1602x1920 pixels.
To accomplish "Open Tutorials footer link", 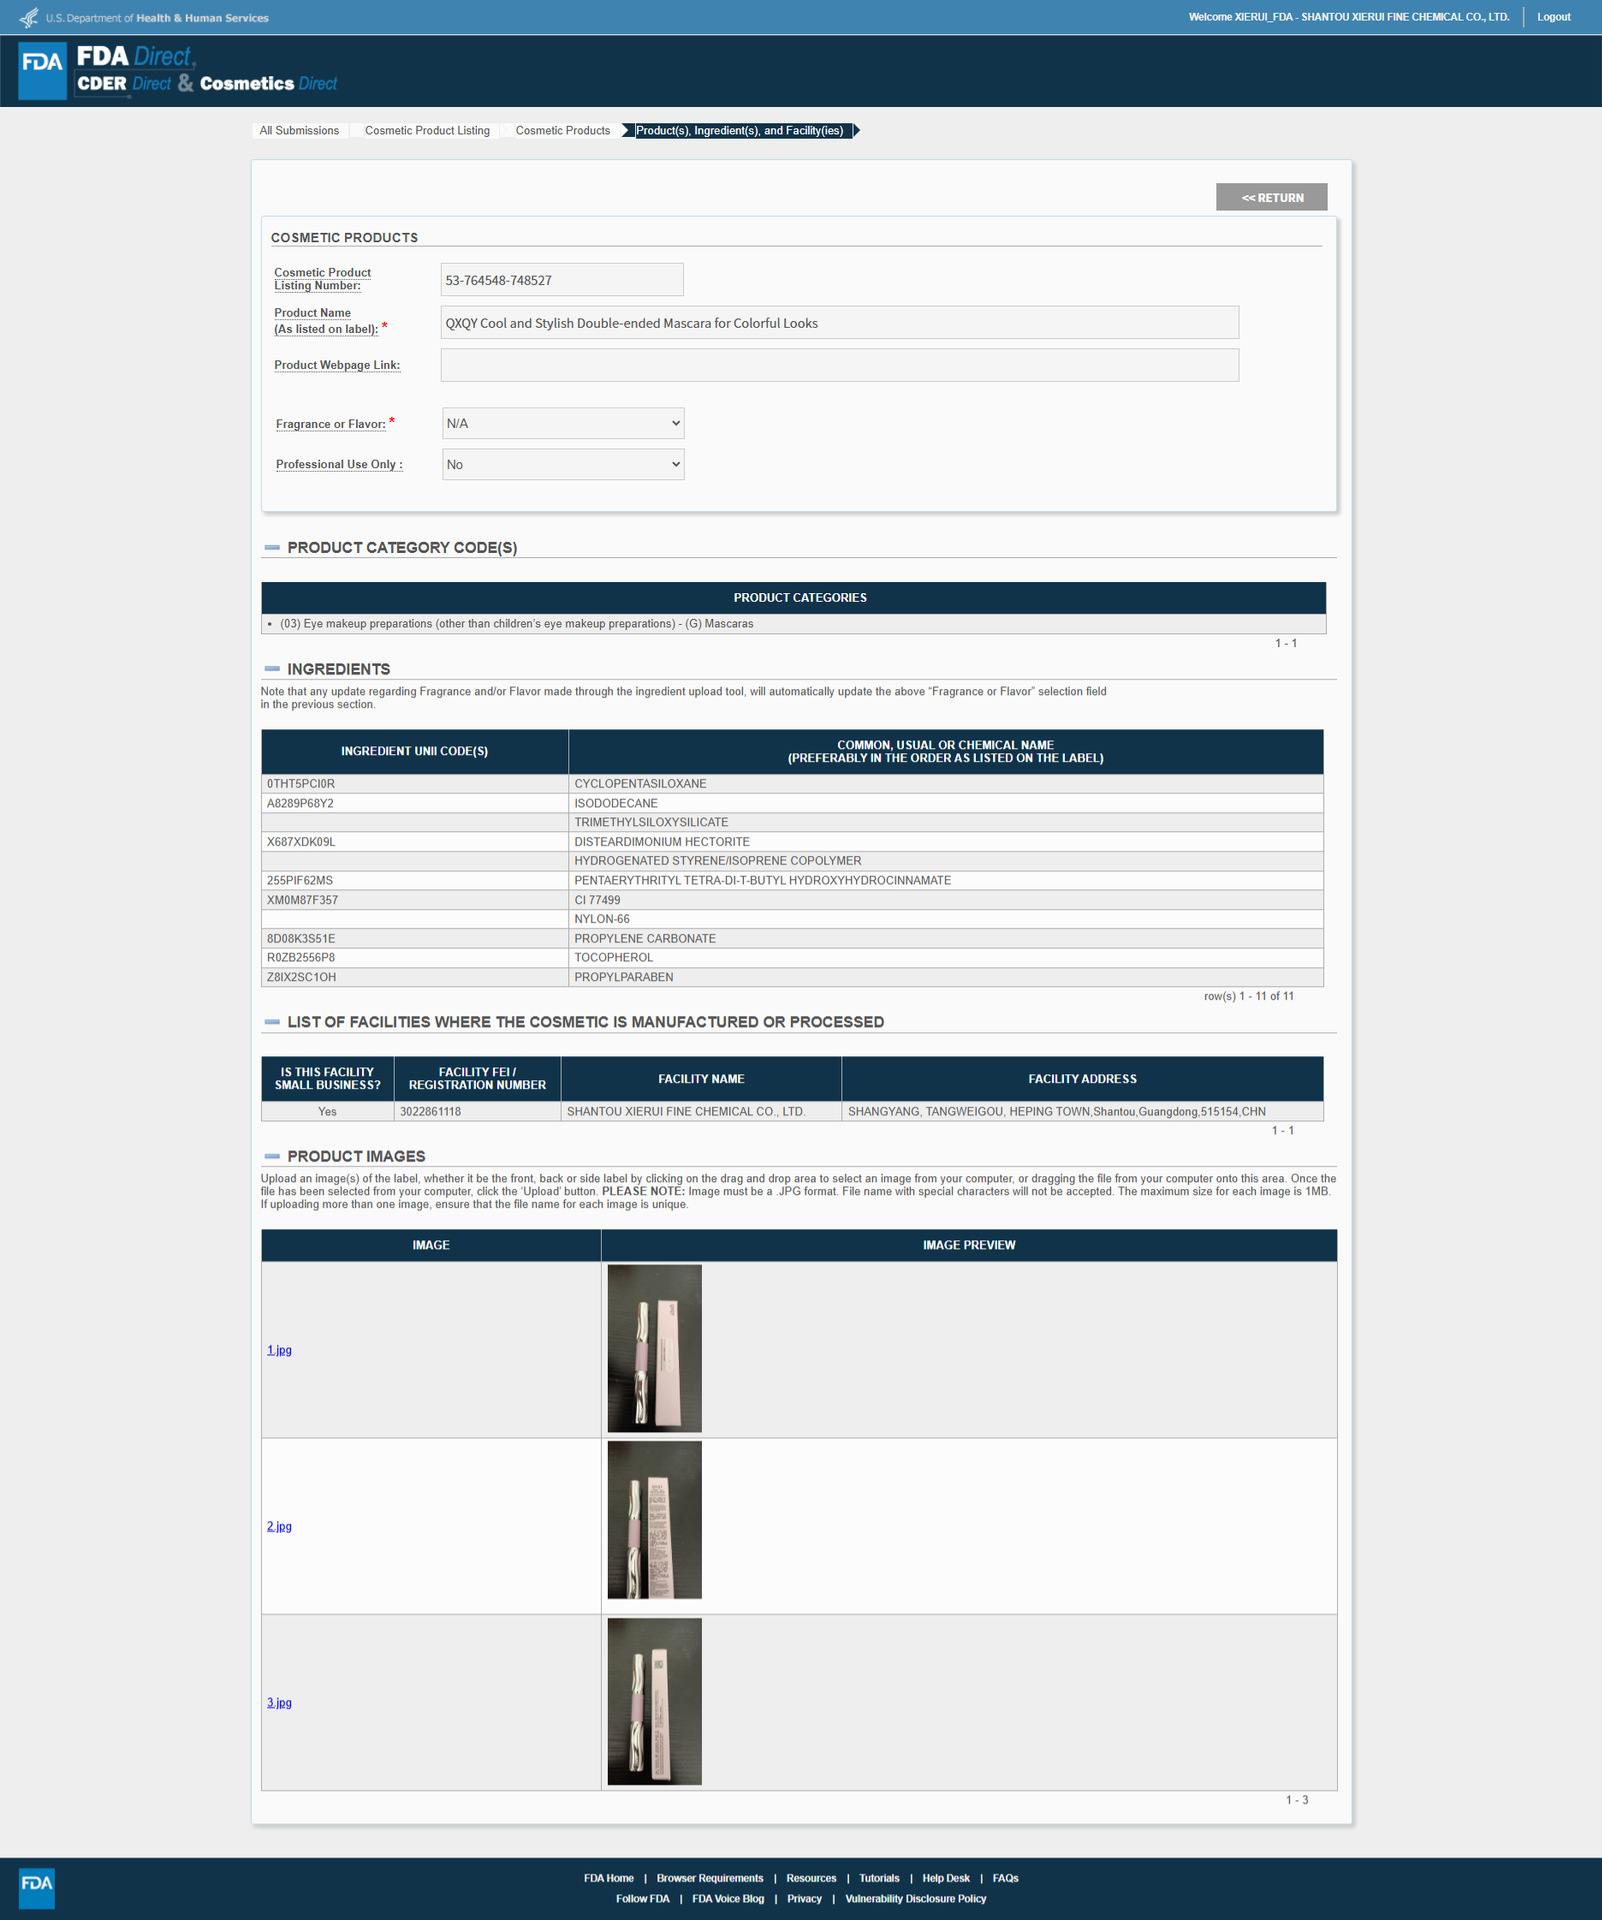I will (879, 1878).
